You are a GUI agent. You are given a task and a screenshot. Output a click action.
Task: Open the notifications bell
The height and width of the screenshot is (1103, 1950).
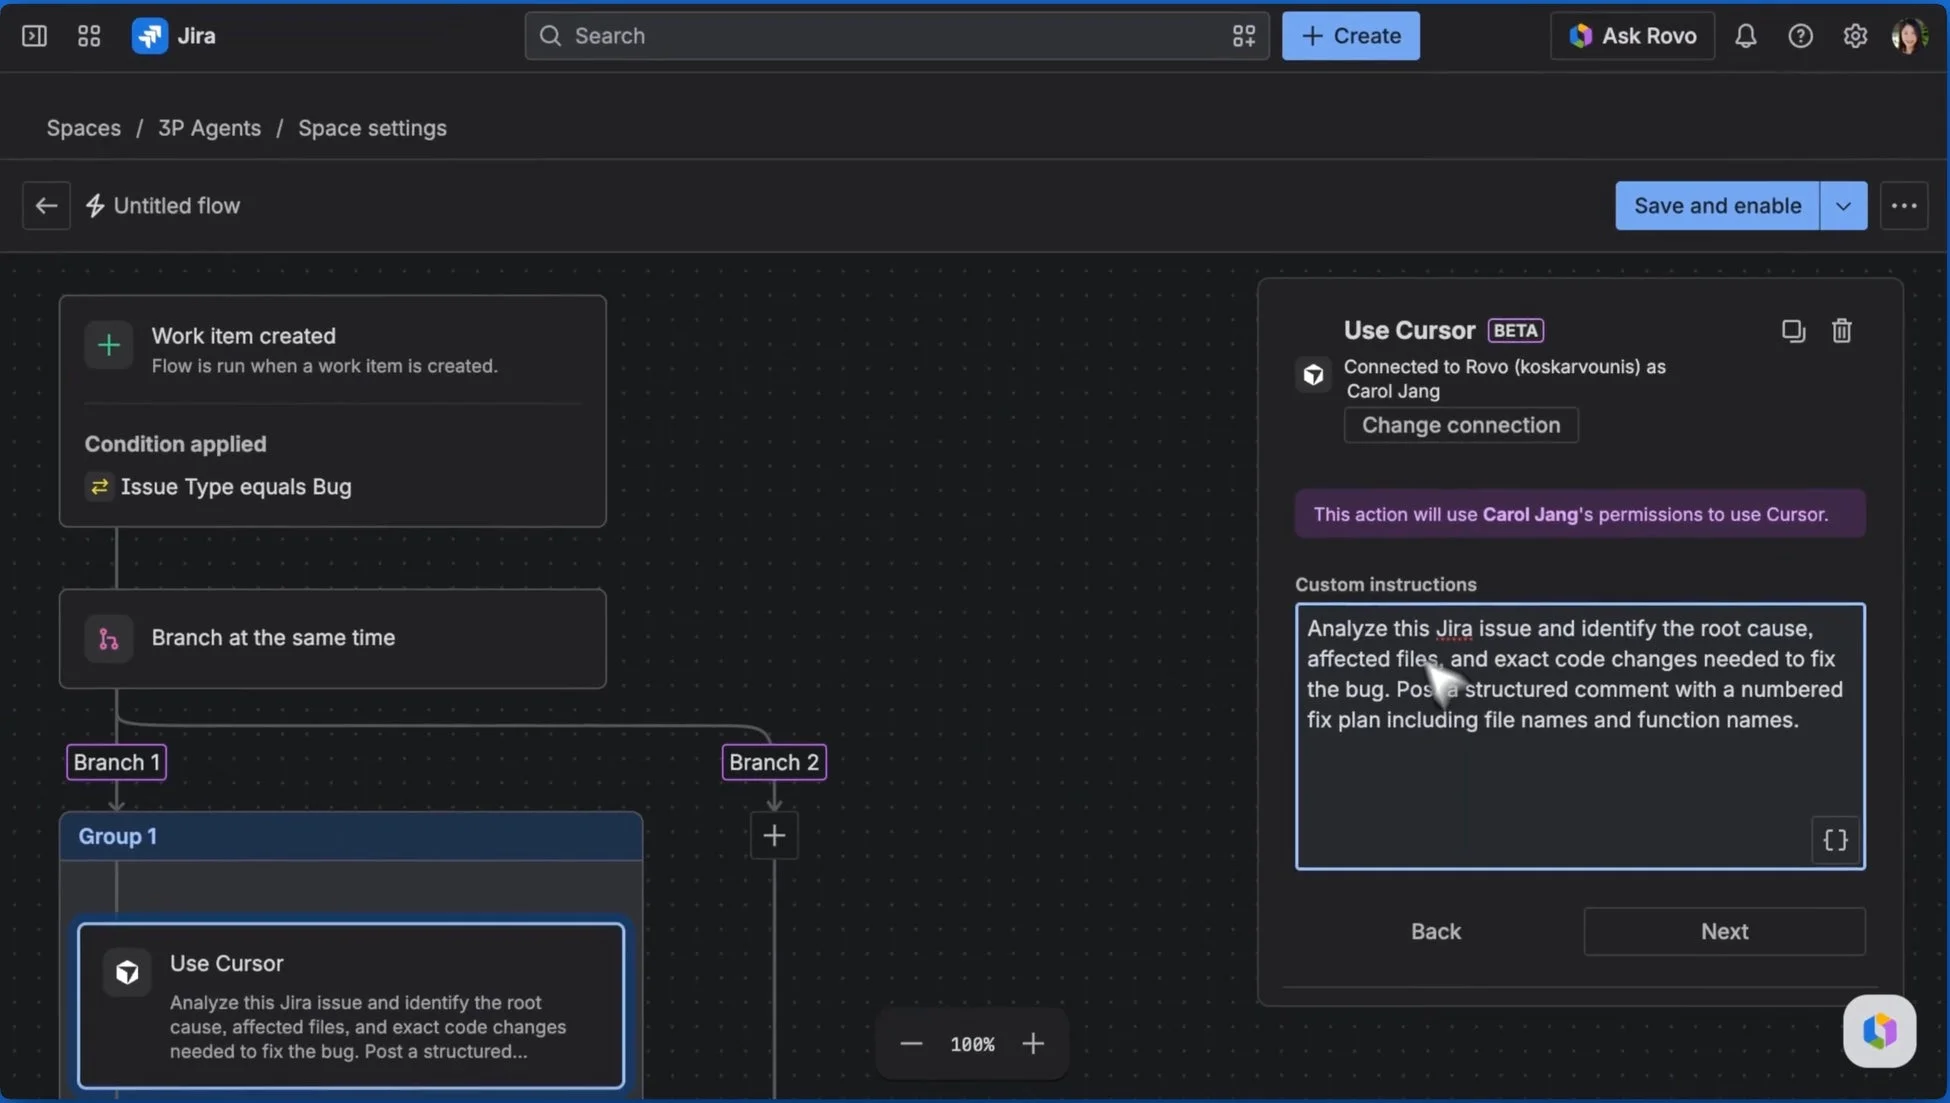(1745, 36)
